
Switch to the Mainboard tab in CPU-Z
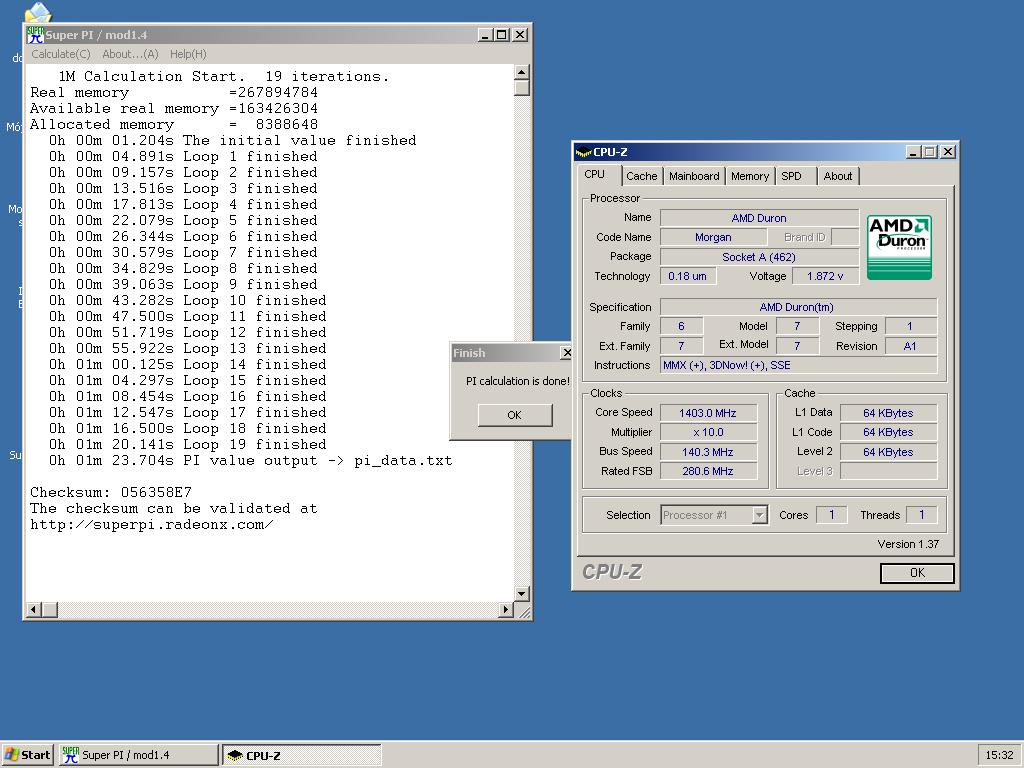tap(694, 176)
